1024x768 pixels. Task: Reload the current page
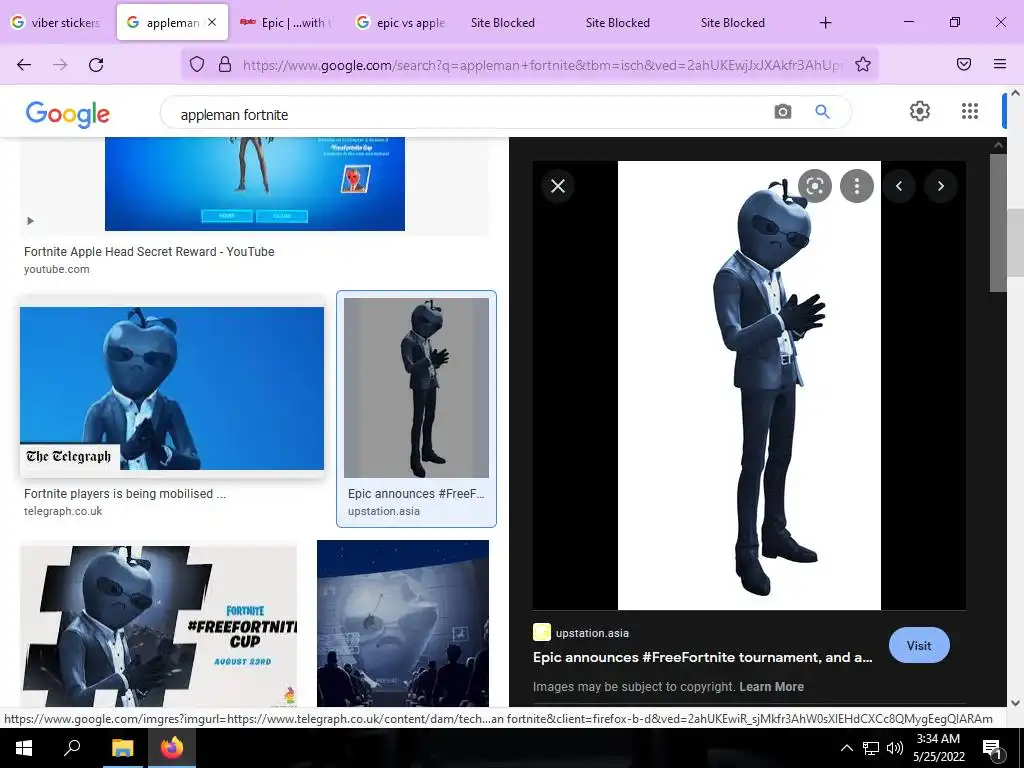point(96,64)
